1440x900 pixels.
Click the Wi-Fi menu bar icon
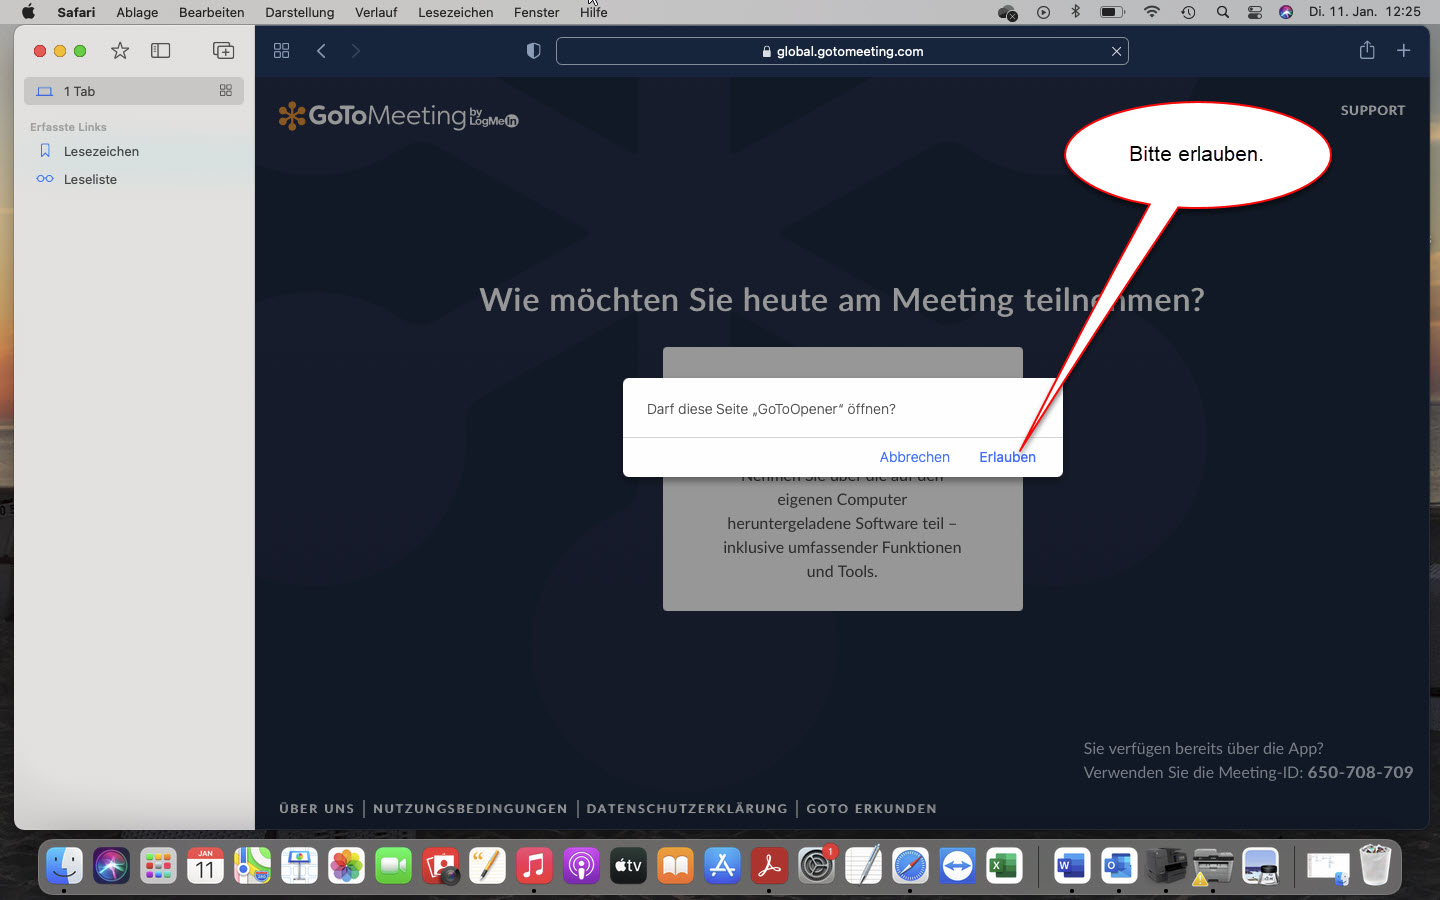1152,12
